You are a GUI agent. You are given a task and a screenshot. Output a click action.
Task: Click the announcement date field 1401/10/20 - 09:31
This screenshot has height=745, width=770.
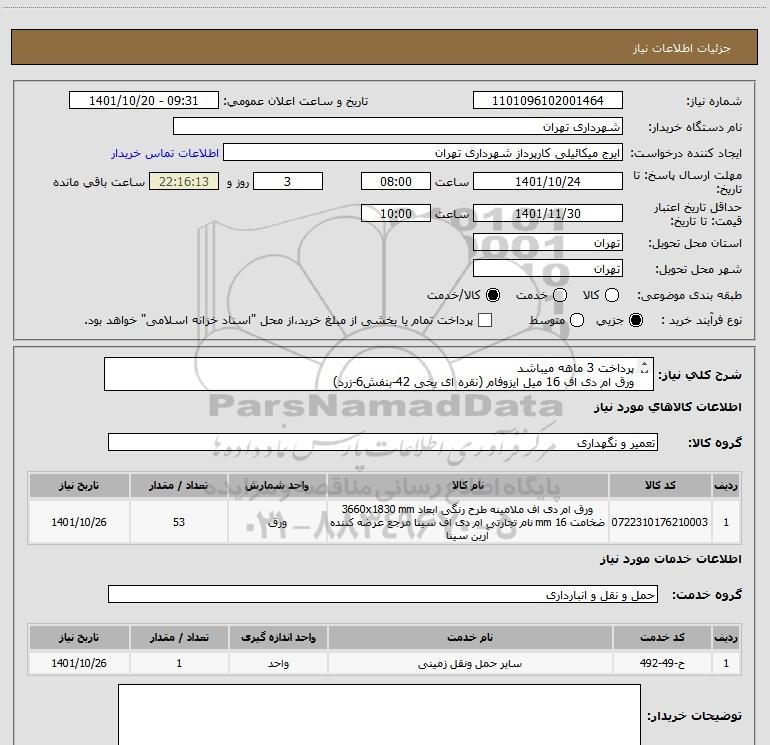pyautogui.click(x=143, y=100)
